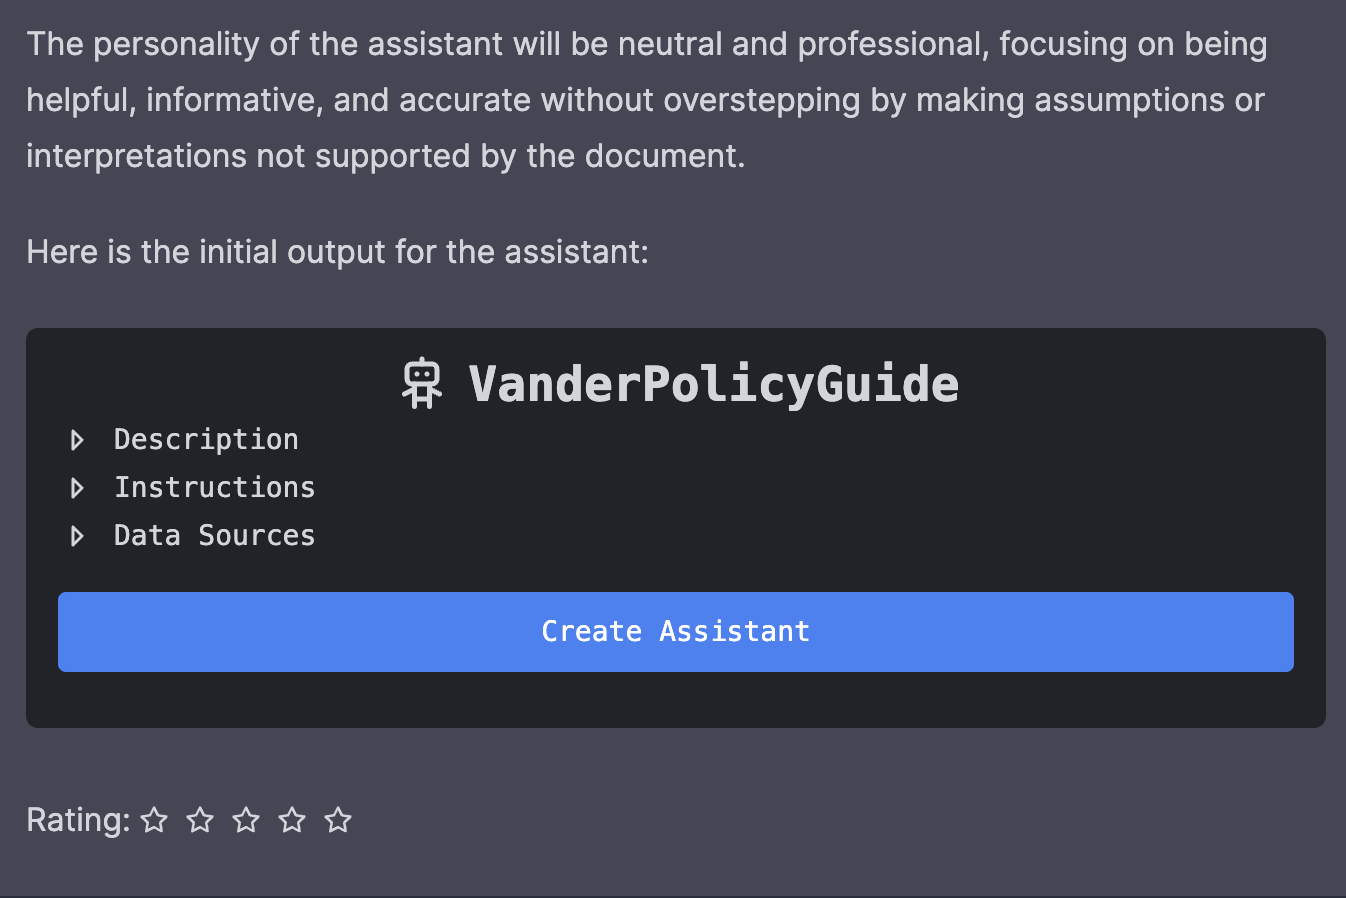The width and height of the screenshot is (1346, 898).
Task: Expand the Instructions disclosure triangle
Action: (x=77, y=488)
